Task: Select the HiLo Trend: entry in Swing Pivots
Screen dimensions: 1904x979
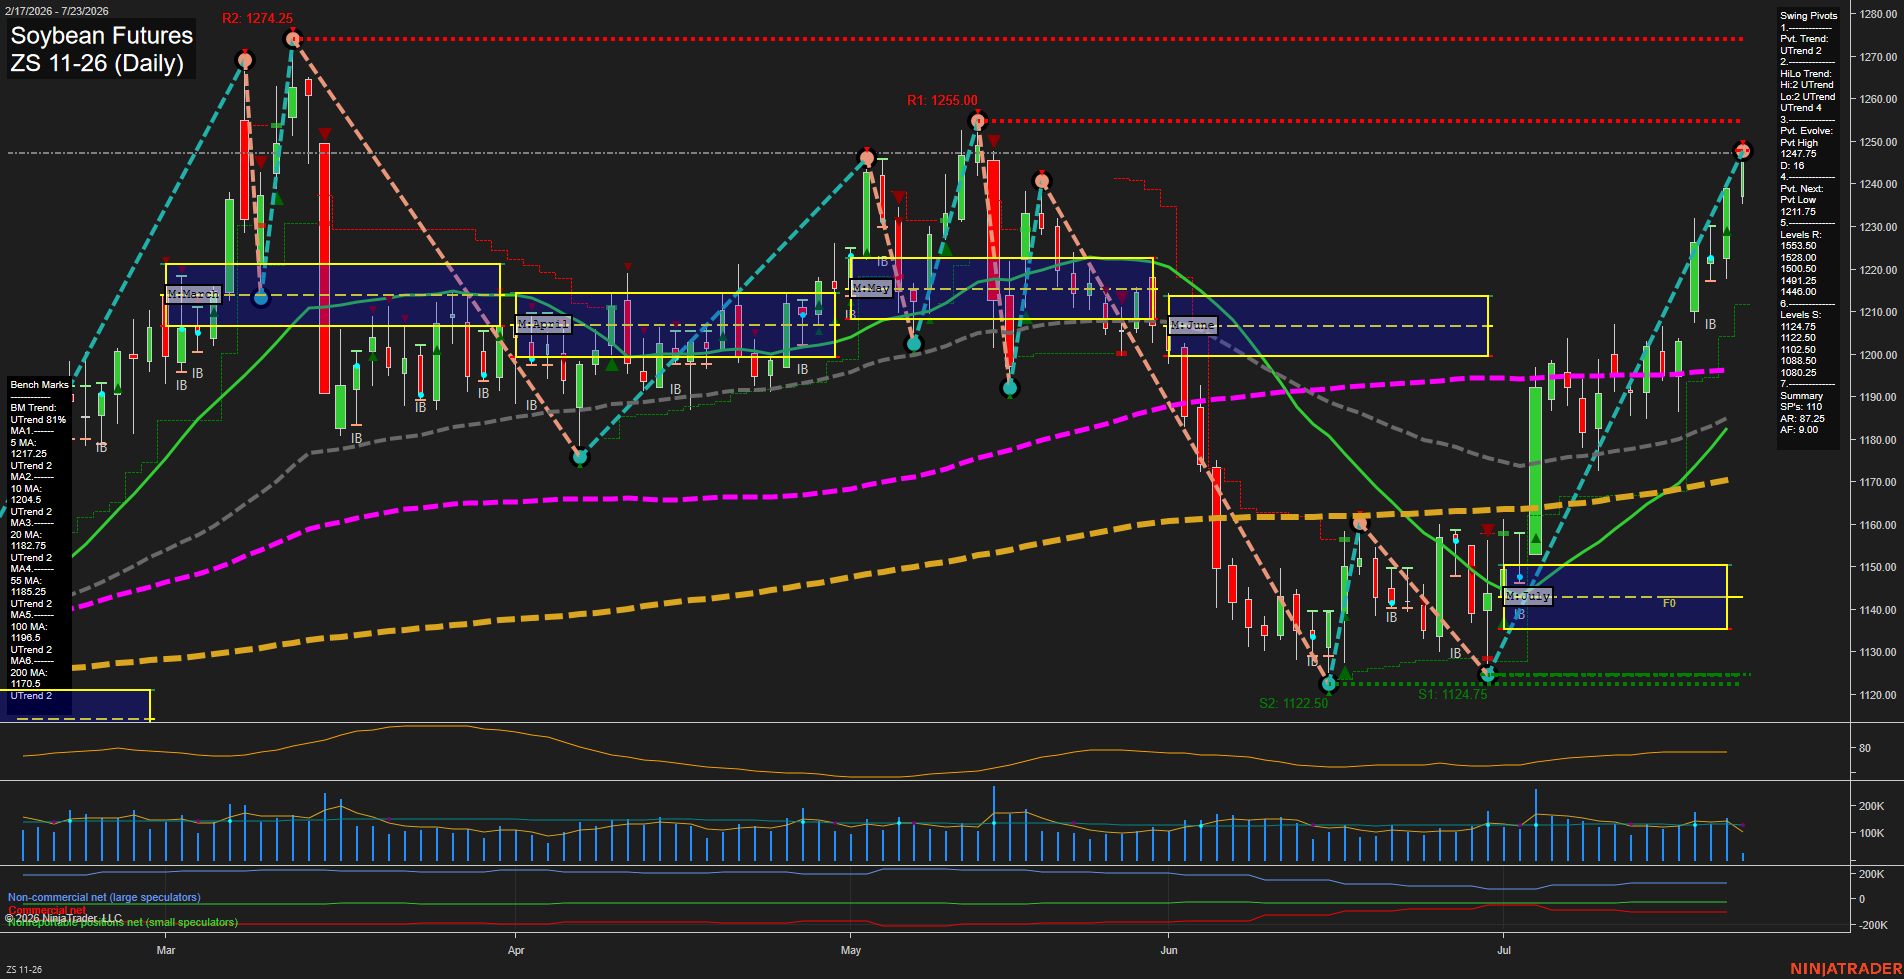Action: point(1806,74)
